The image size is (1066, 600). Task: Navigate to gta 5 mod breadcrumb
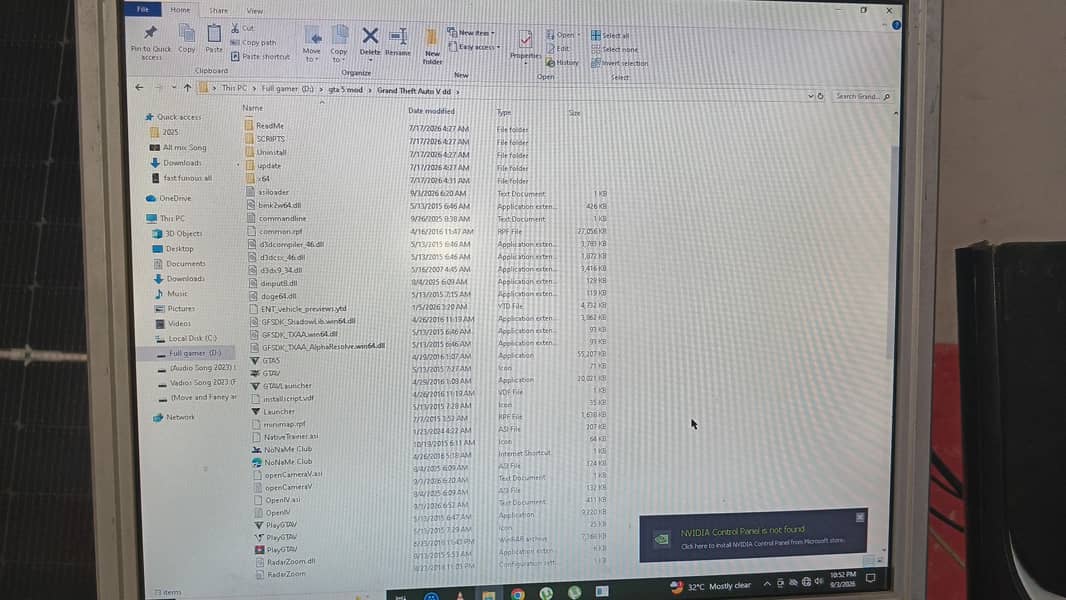(345, 90)
